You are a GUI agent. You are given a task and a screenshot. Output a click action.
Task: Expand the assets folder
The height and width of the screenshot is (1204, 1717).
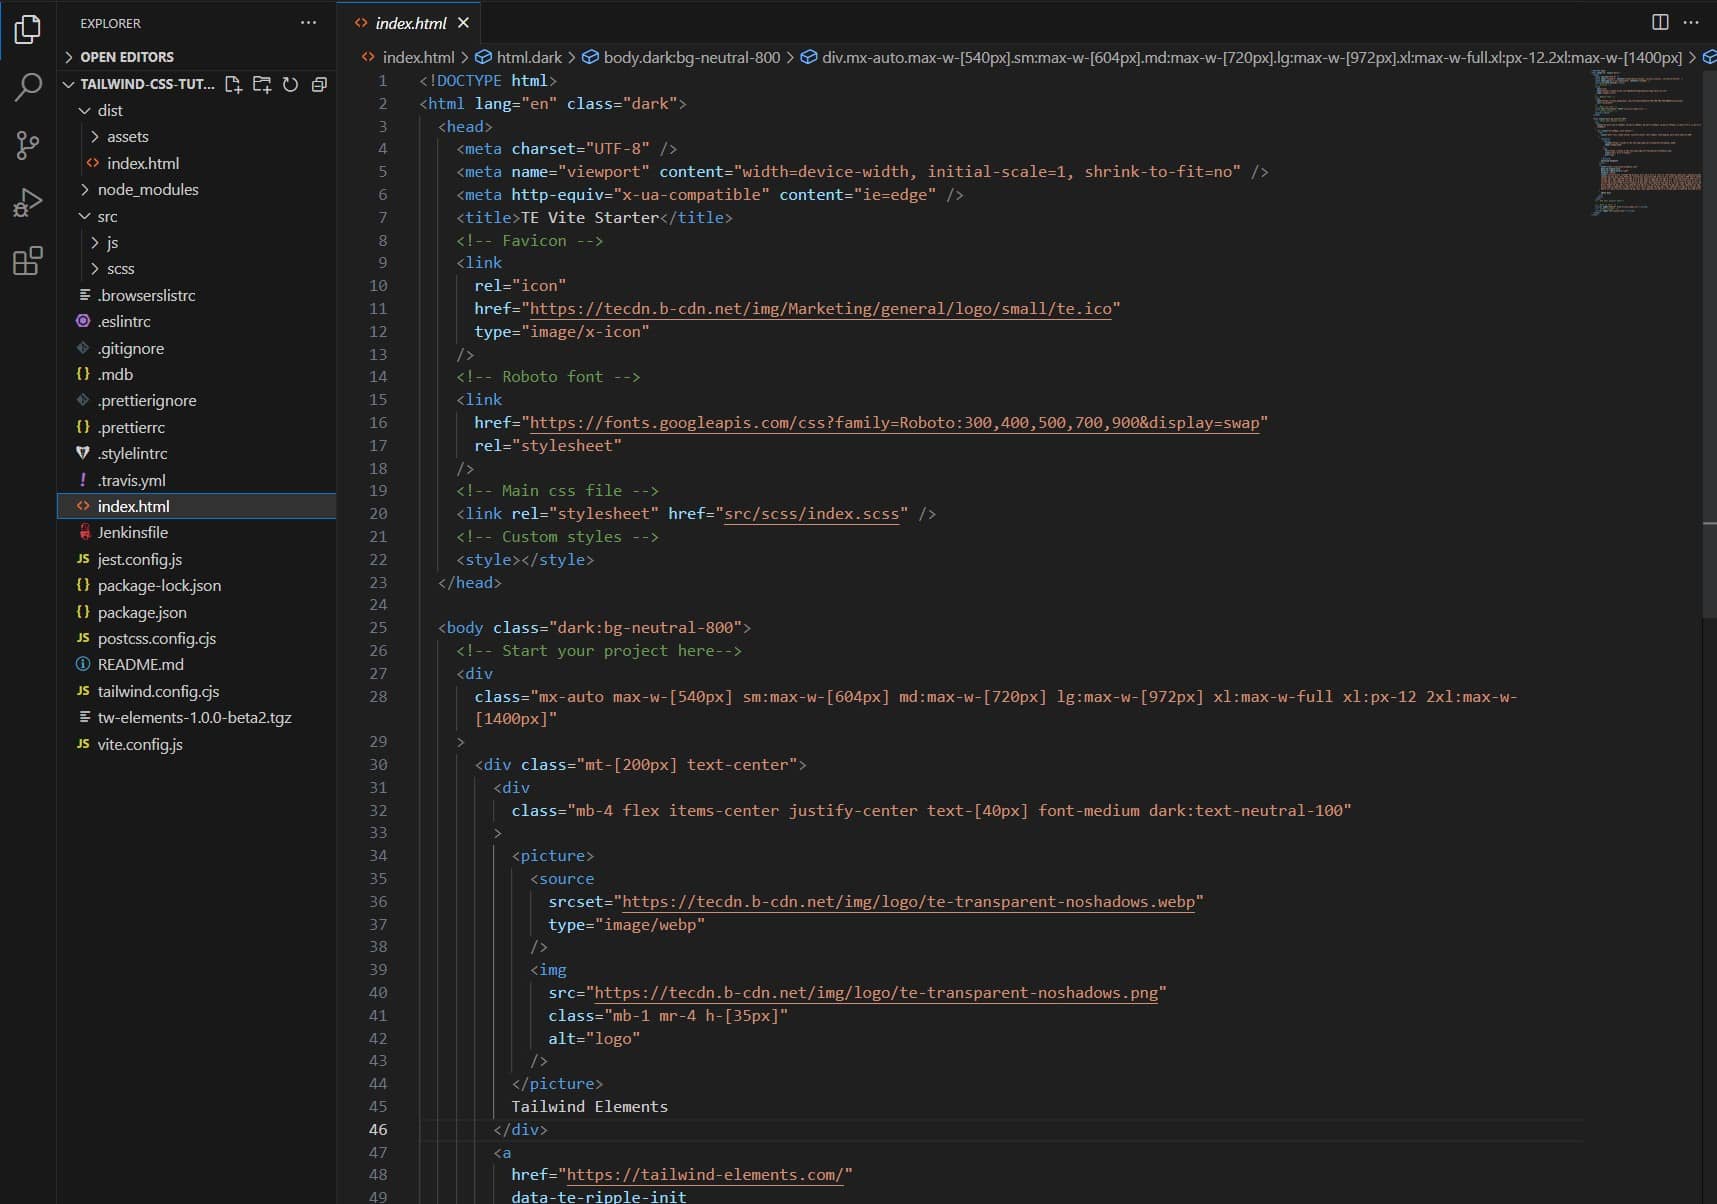[x=196, y=137]
